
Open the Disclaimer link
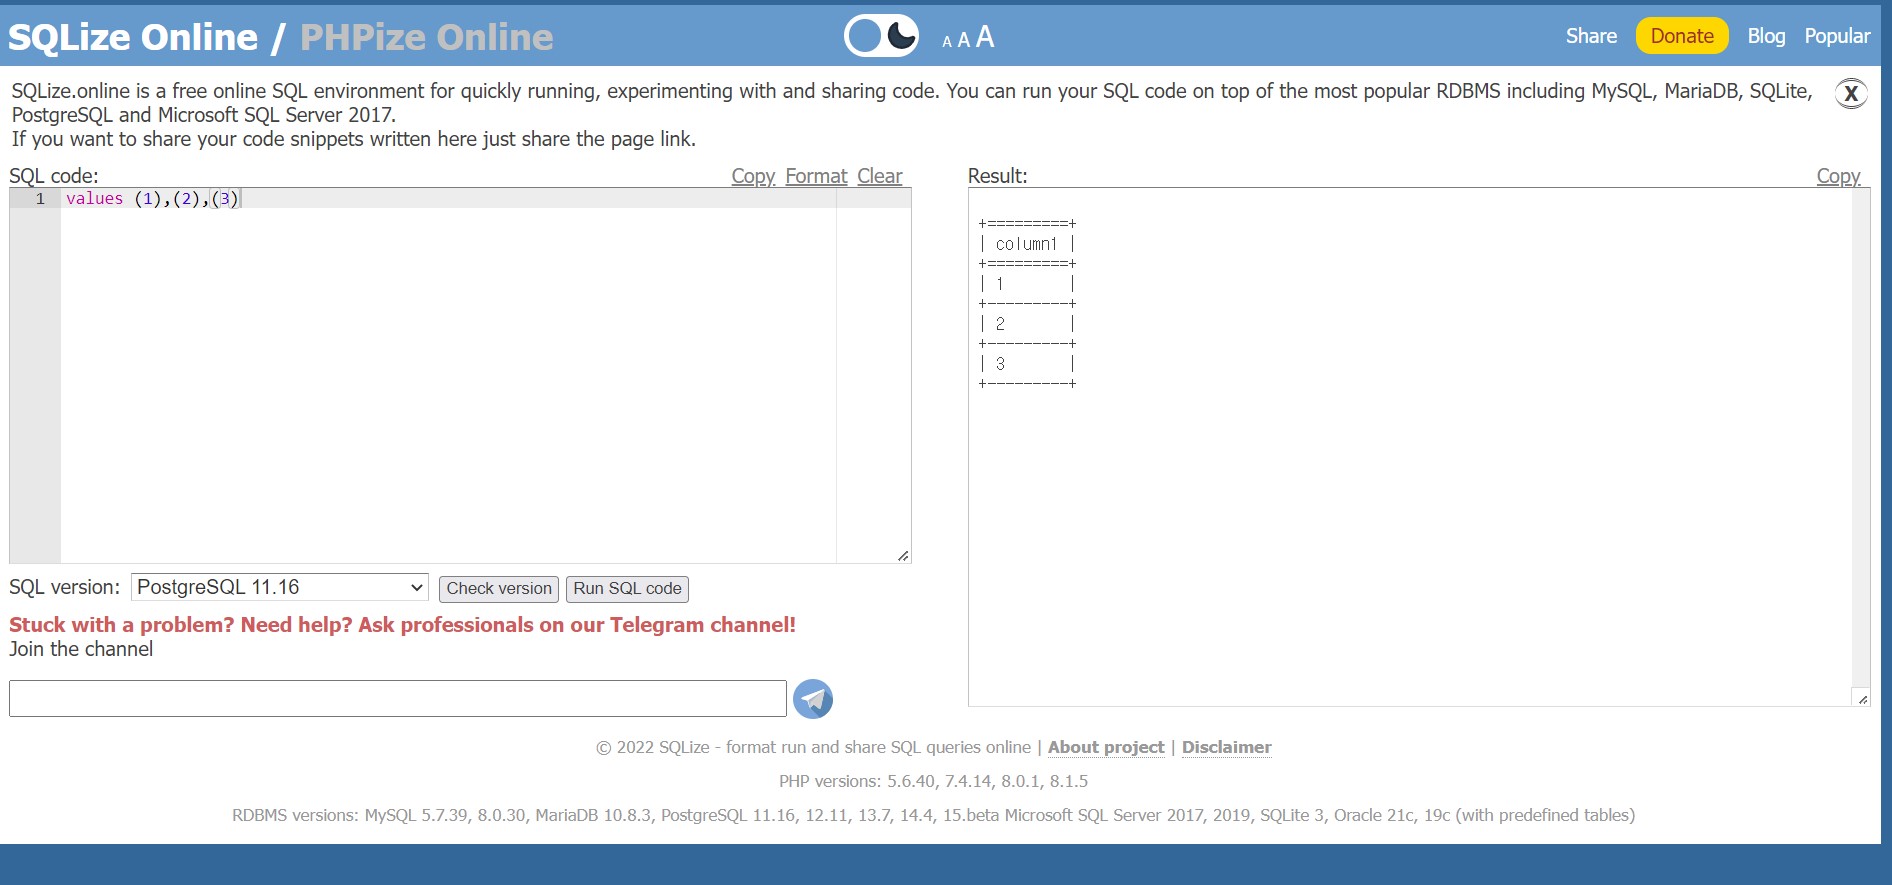pos(1226,747)
